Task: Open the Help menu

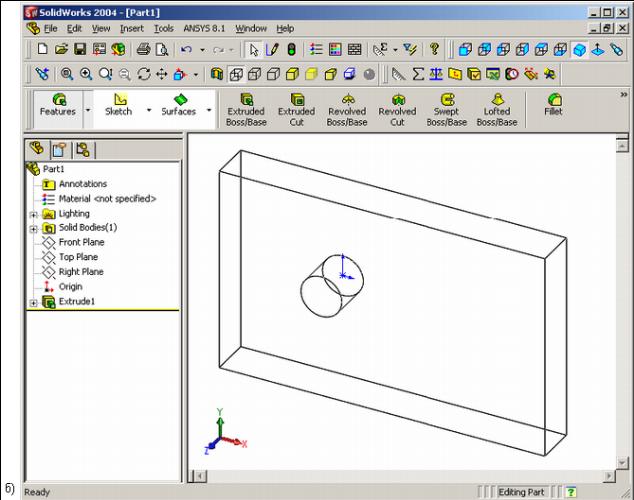Action: [285, 29]
